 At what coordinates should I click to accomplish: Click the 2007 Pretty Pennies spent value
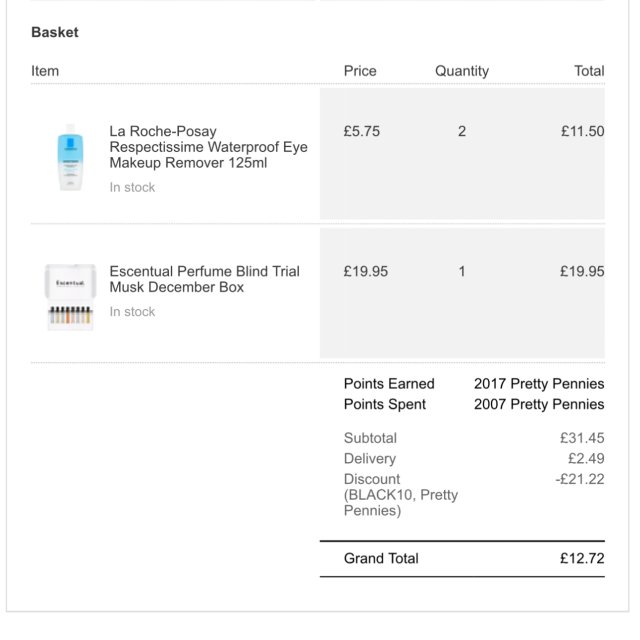click(539, 404)
